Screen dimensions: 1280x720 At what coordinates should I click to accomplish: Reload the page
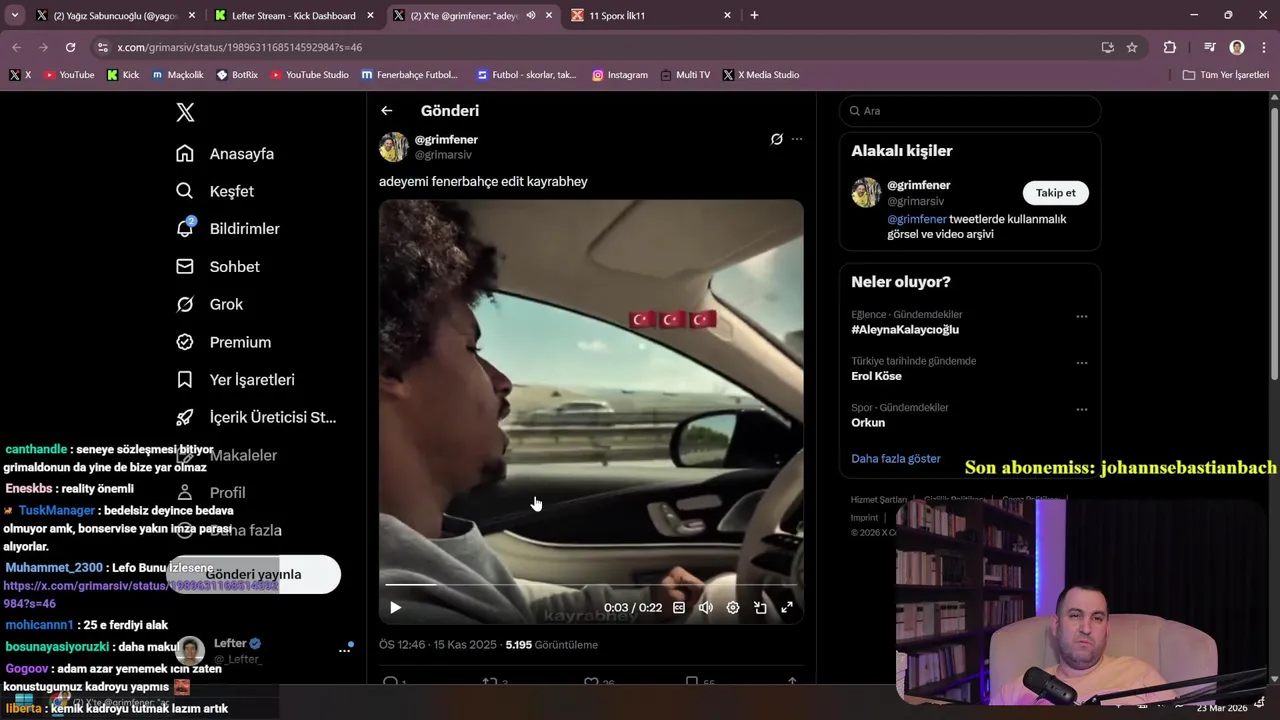click(x=70, y=47)
